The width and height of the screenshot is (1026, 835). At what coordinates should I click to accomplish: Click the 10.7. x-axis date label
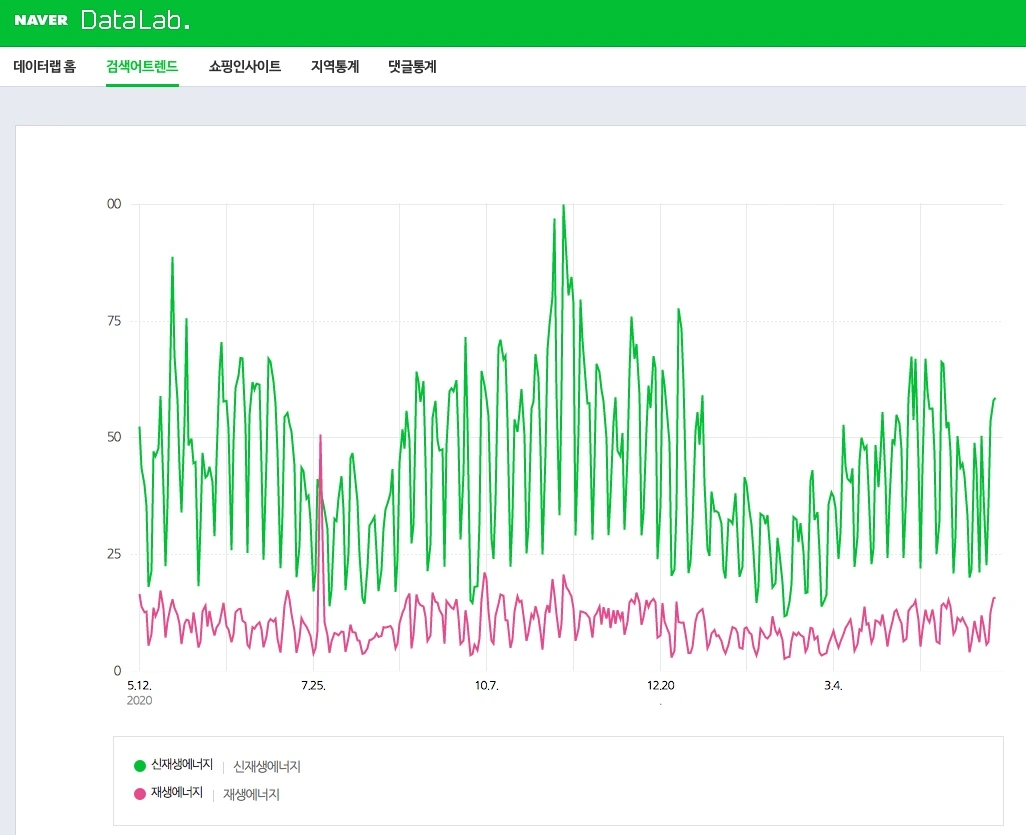point(486,685)
